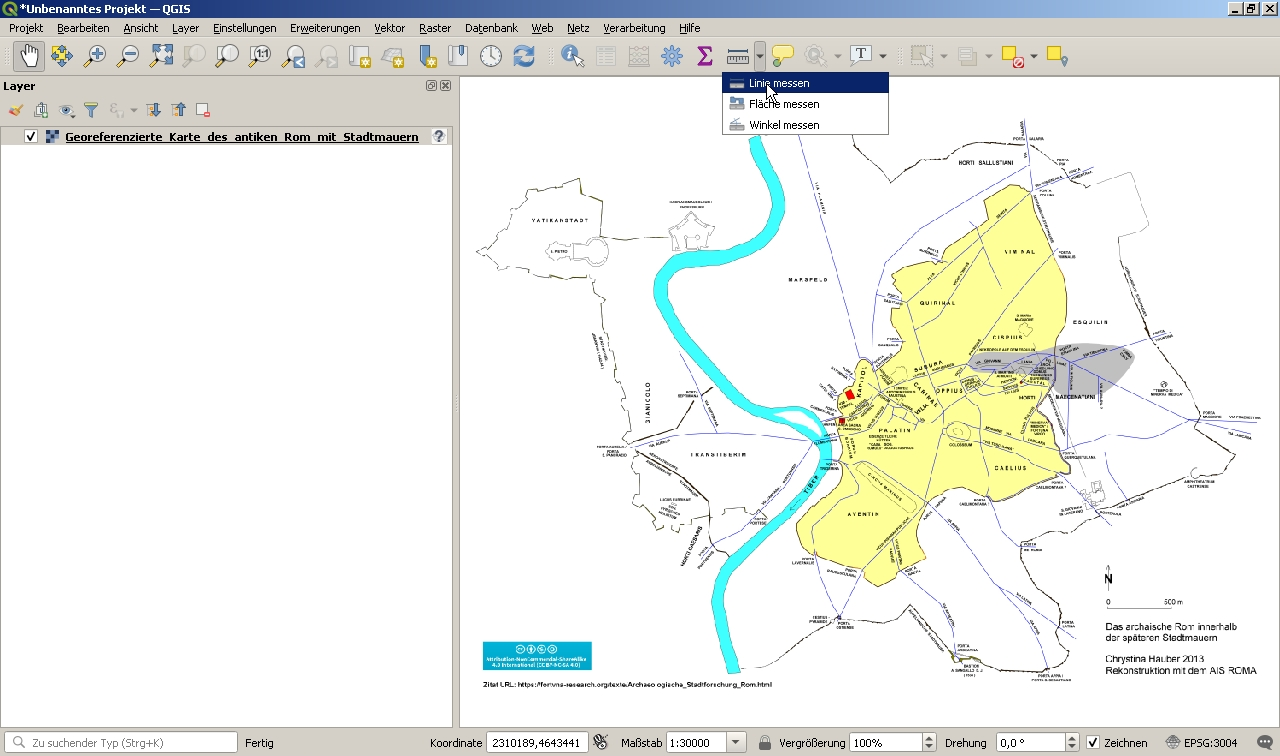Viewport: 1280px width, 756px height.
Task: Open the measure tool dropdown arrow
Action: tap(760, 56)
